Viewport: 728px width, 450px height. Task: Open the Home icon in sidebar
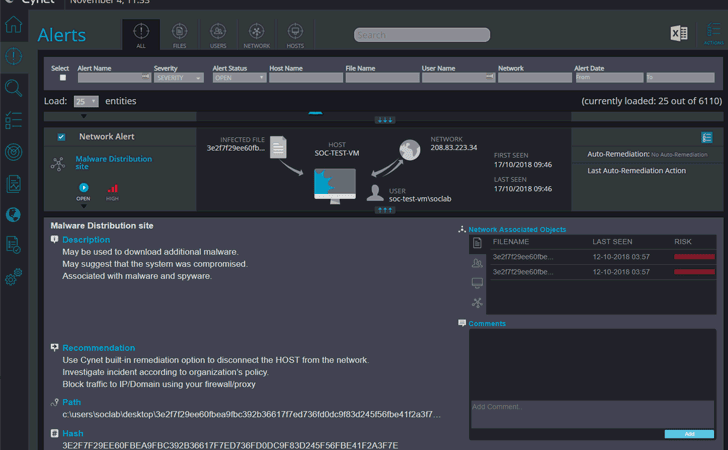[x=13, y=24]
